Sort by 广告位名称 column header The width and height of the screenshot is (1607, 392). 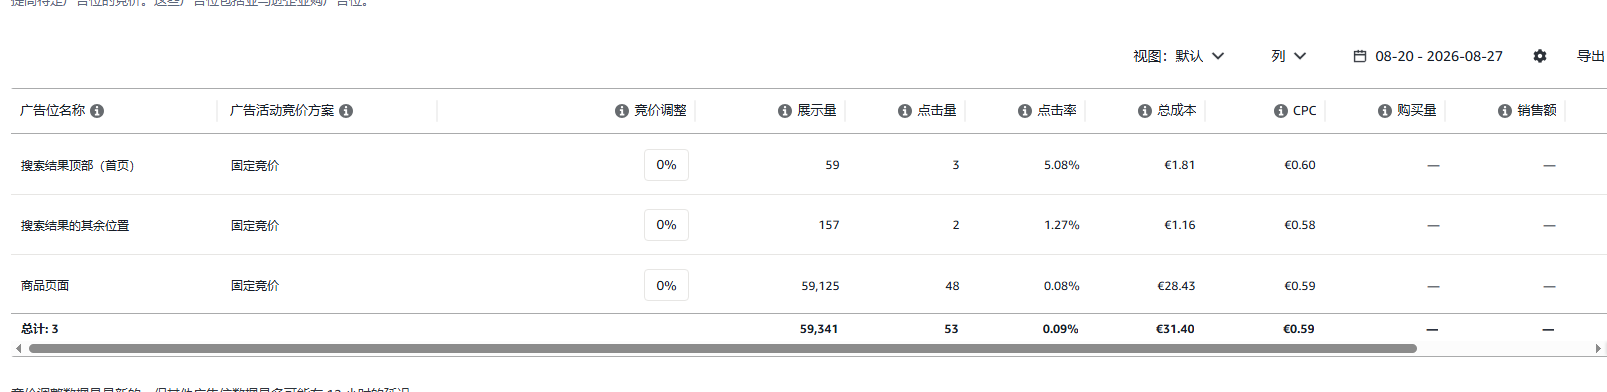pos(53,111)
